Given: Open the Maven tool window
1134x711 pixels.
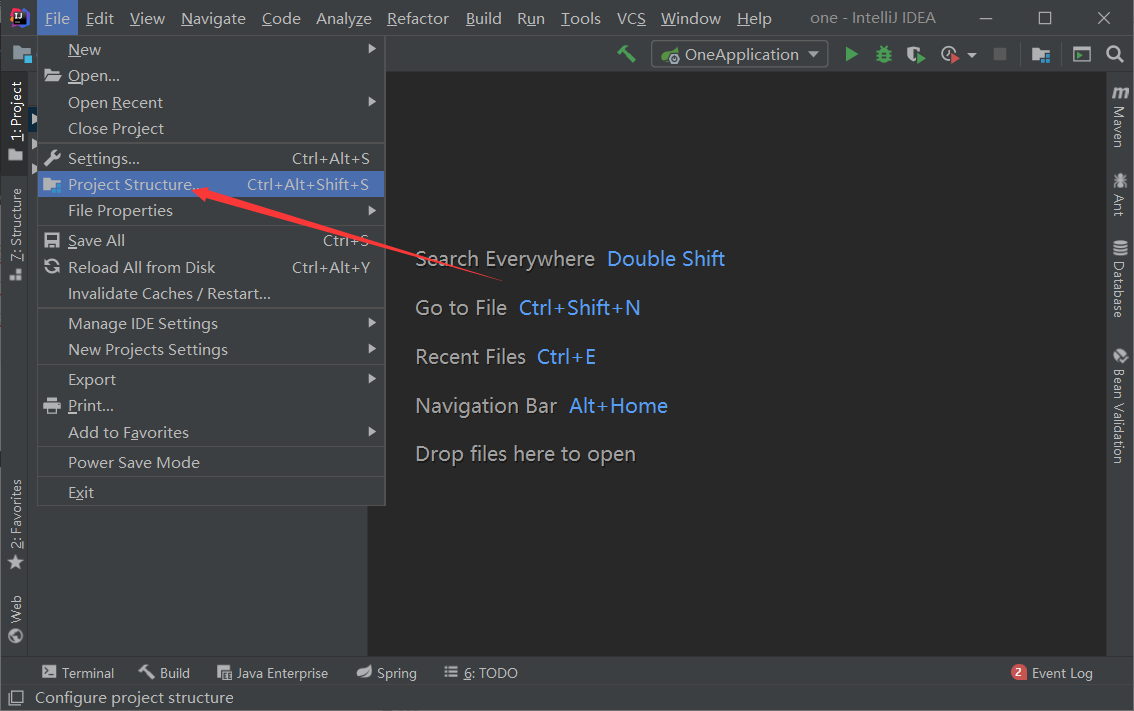Looking at the screenshot, I should coord(1120,116).
